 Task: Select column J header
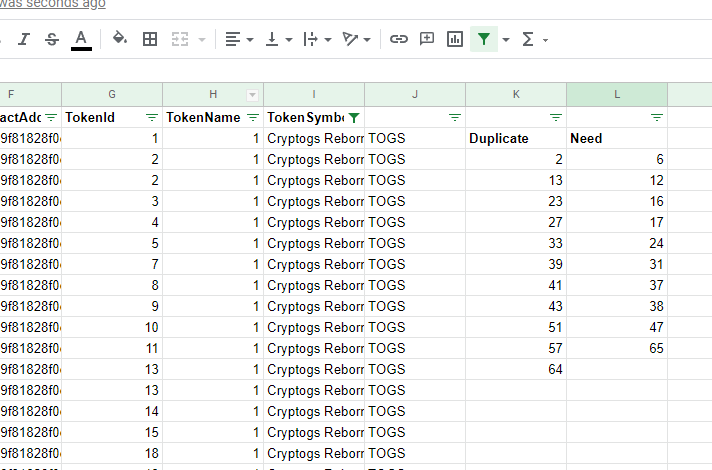click(x=415, y=94)
